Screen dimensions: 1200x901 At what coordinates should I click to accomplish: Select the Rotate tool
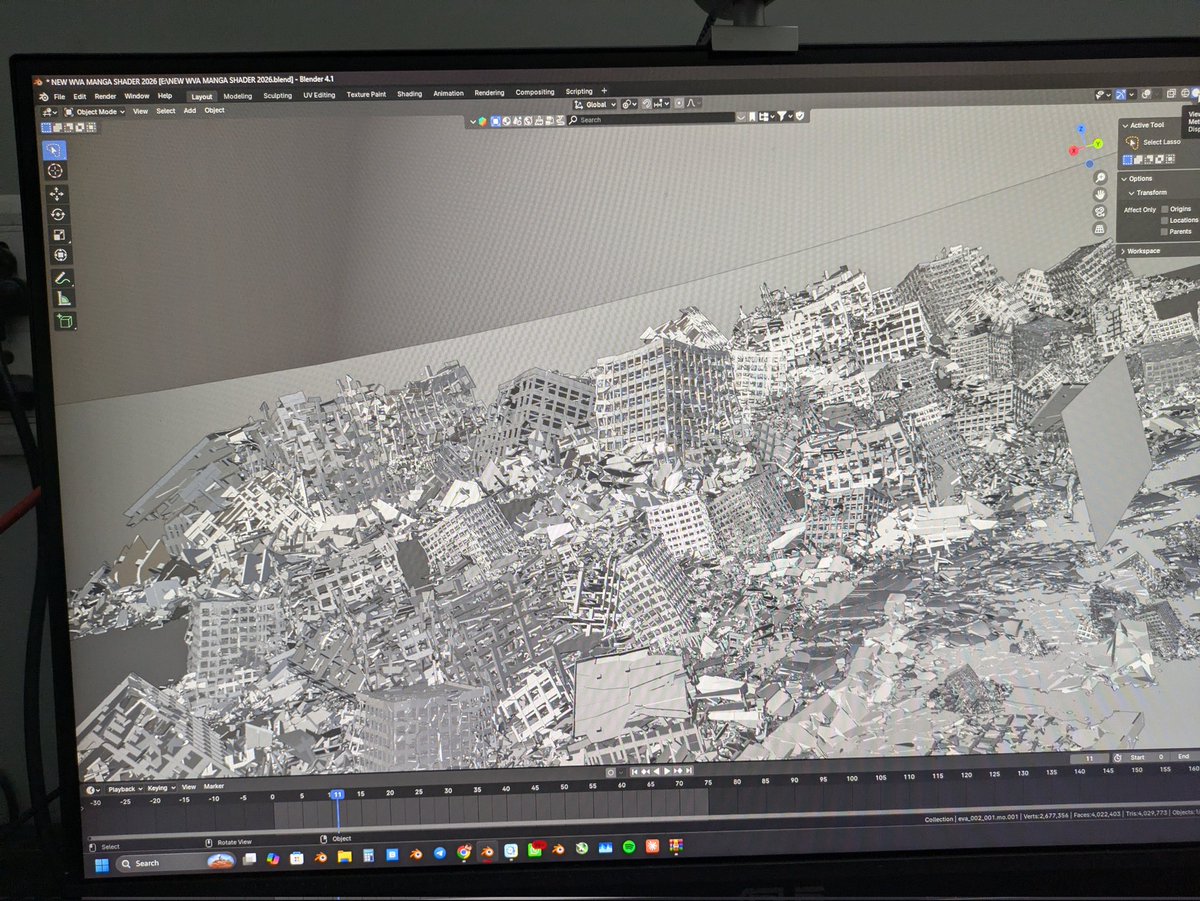[57, 214]
